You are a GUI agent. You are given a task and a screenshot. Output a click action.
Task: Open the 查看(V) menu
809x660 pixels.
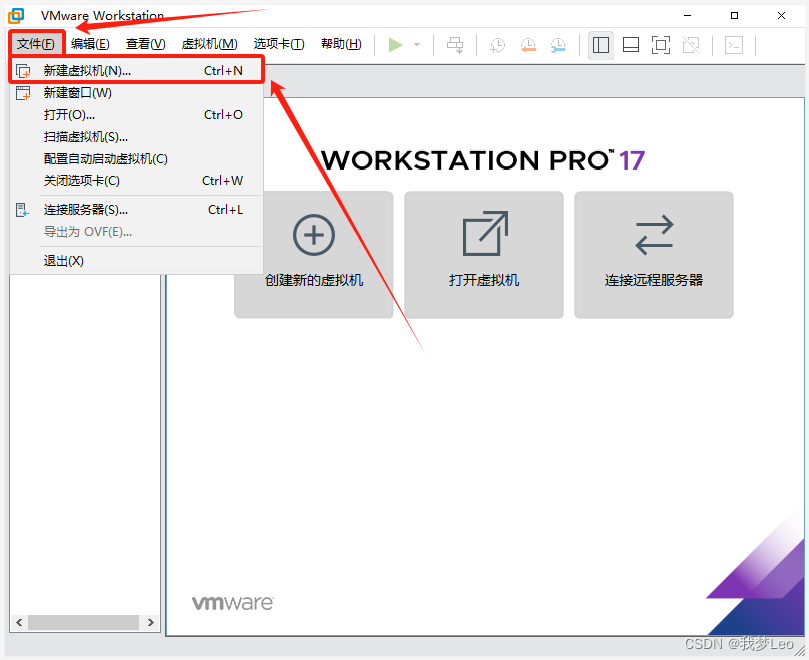click(x=145, y=44)
